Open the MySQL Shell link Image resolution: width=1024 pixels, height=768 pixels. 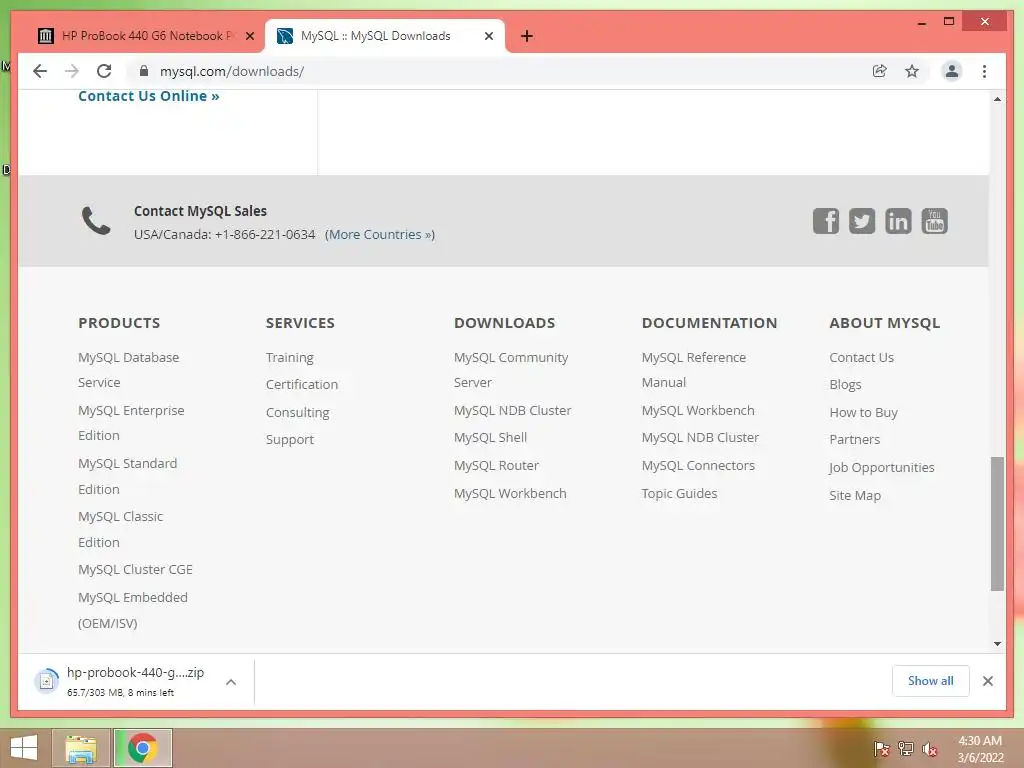coord(490,438)
